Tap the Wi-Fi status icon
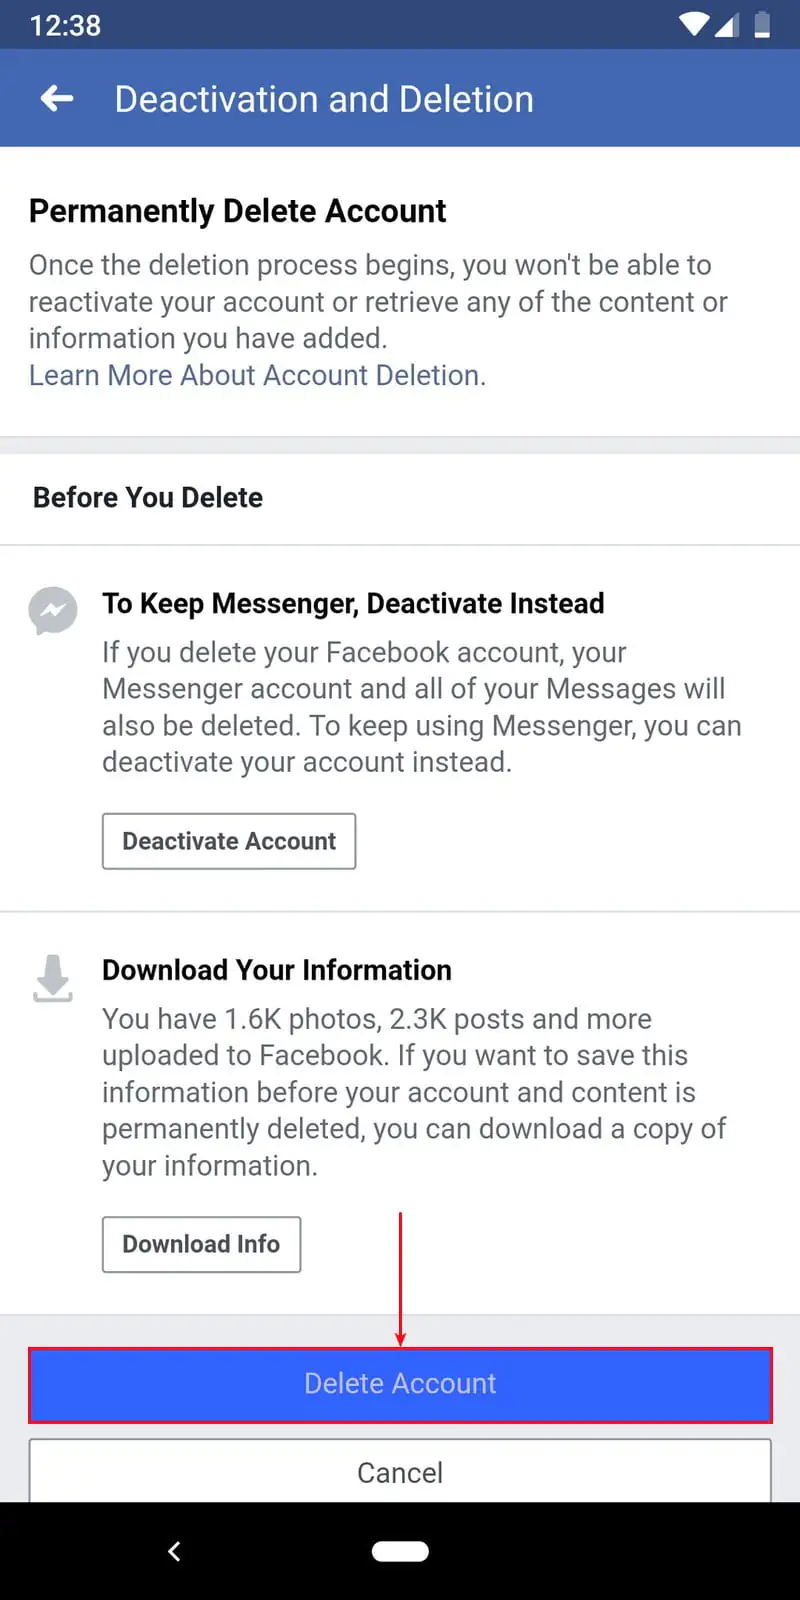Screen dimensions: 800x1600 click(x=693, y=24)
